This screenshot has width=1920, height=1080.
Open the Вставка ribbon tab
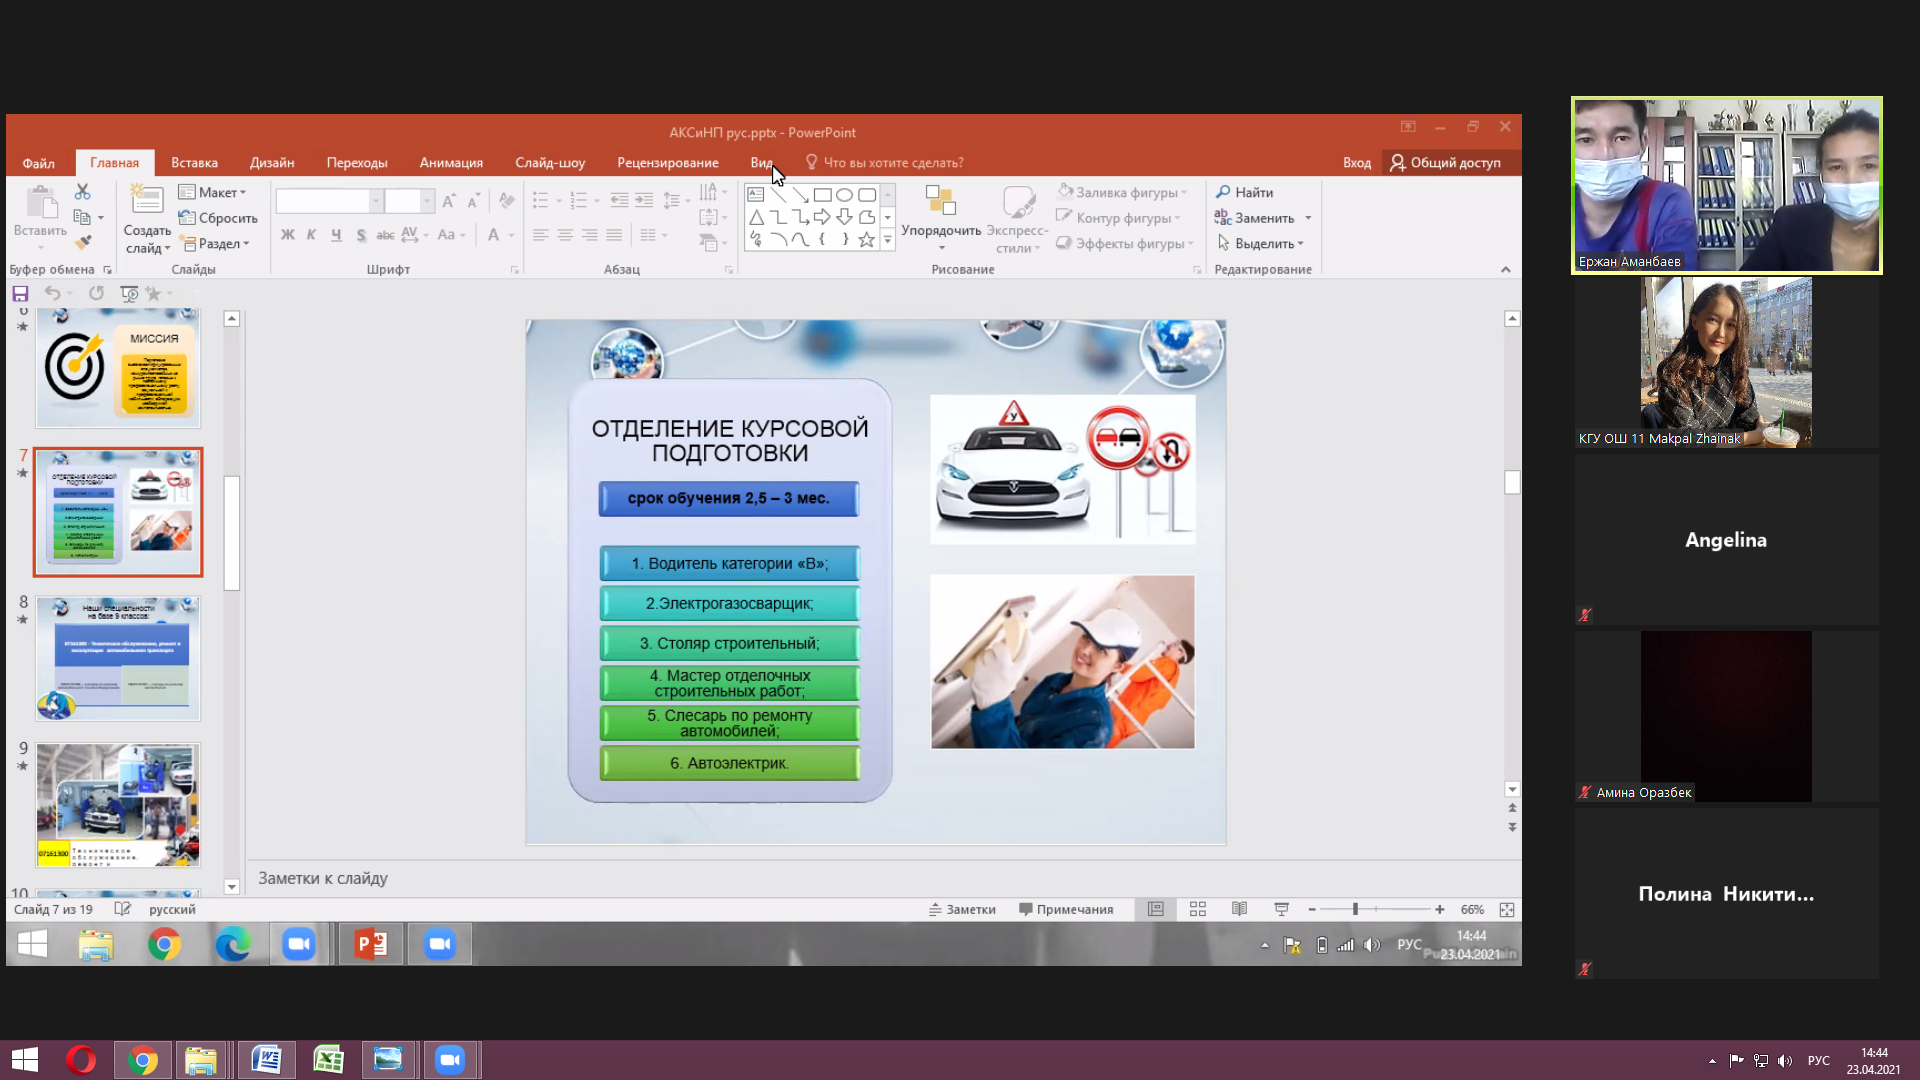(194, 162)
